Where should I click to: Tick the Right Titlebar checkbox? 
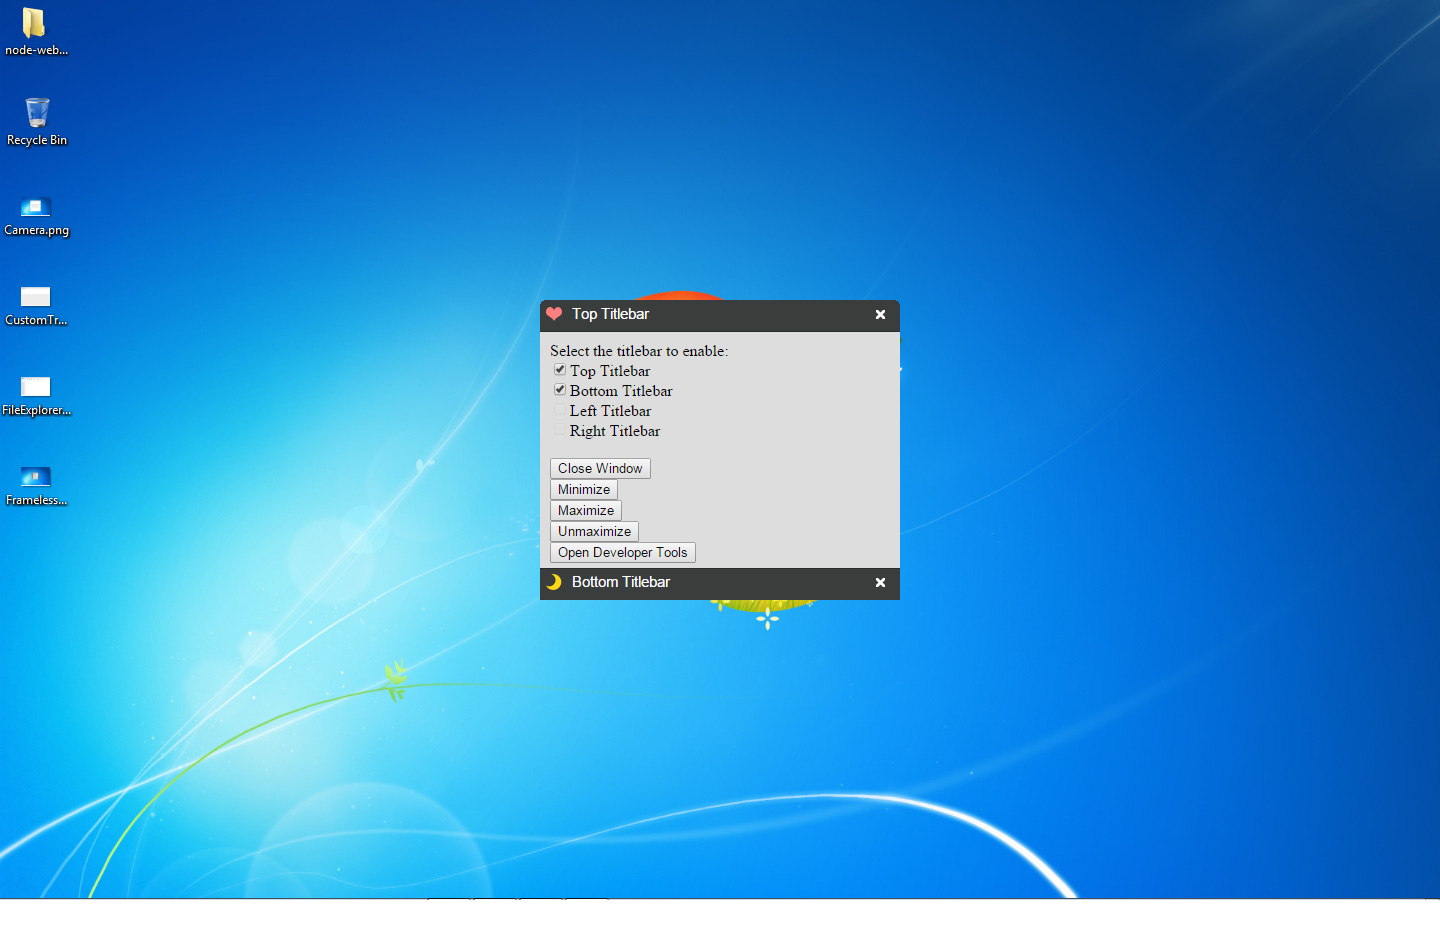coord(560,430)
